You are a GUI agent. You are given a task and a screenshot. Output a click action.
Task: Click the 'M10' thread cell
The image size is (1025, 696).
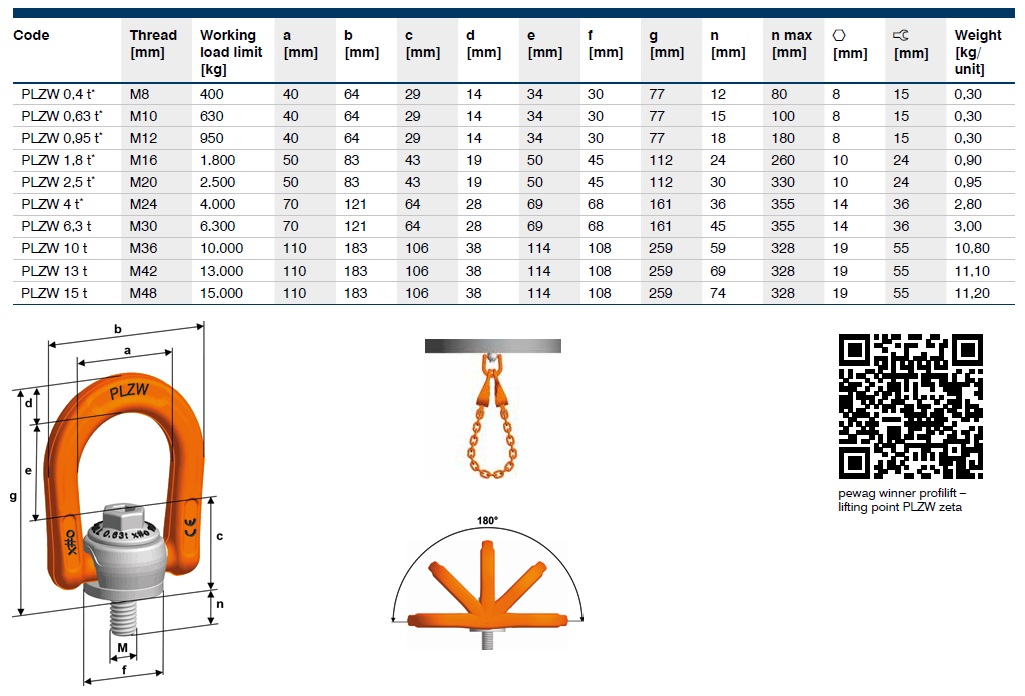pyautogui.click(x=143, y=116)
